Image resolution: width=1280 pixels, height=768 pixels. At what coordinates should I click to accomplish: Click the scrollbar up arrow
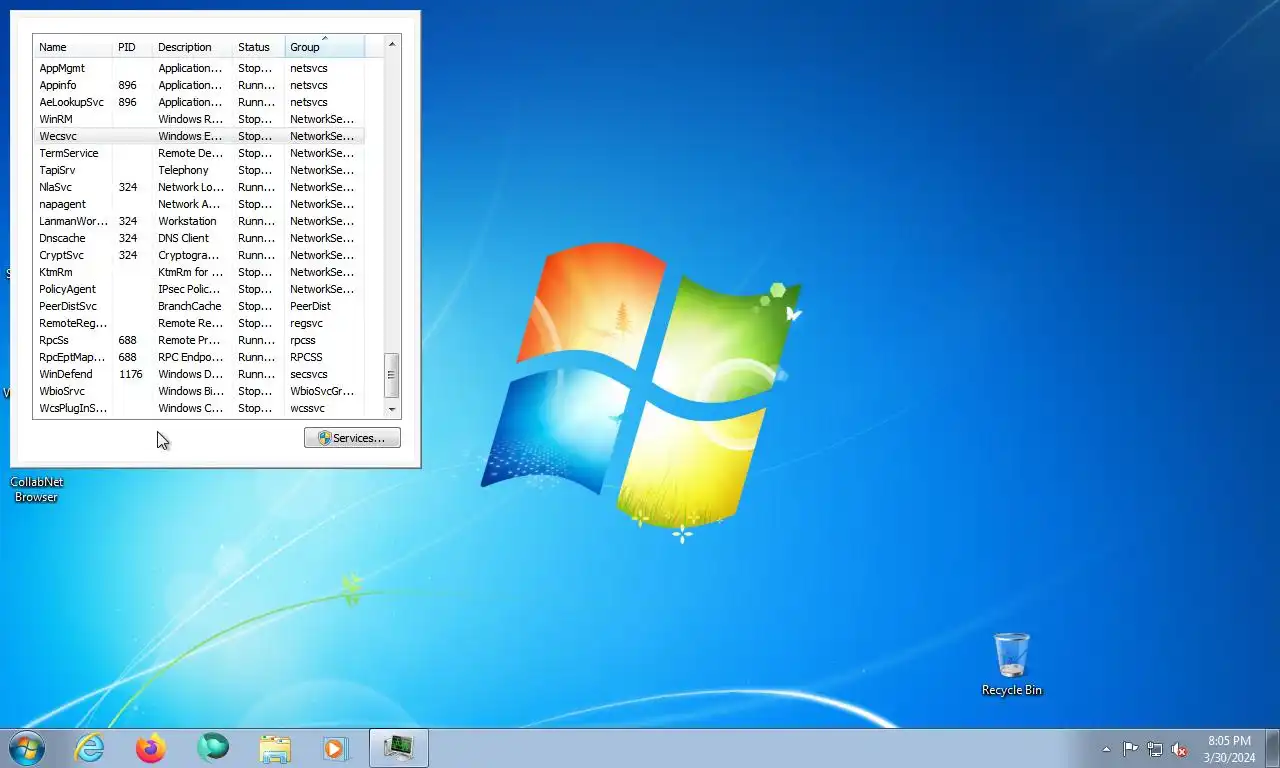[392, 44]
